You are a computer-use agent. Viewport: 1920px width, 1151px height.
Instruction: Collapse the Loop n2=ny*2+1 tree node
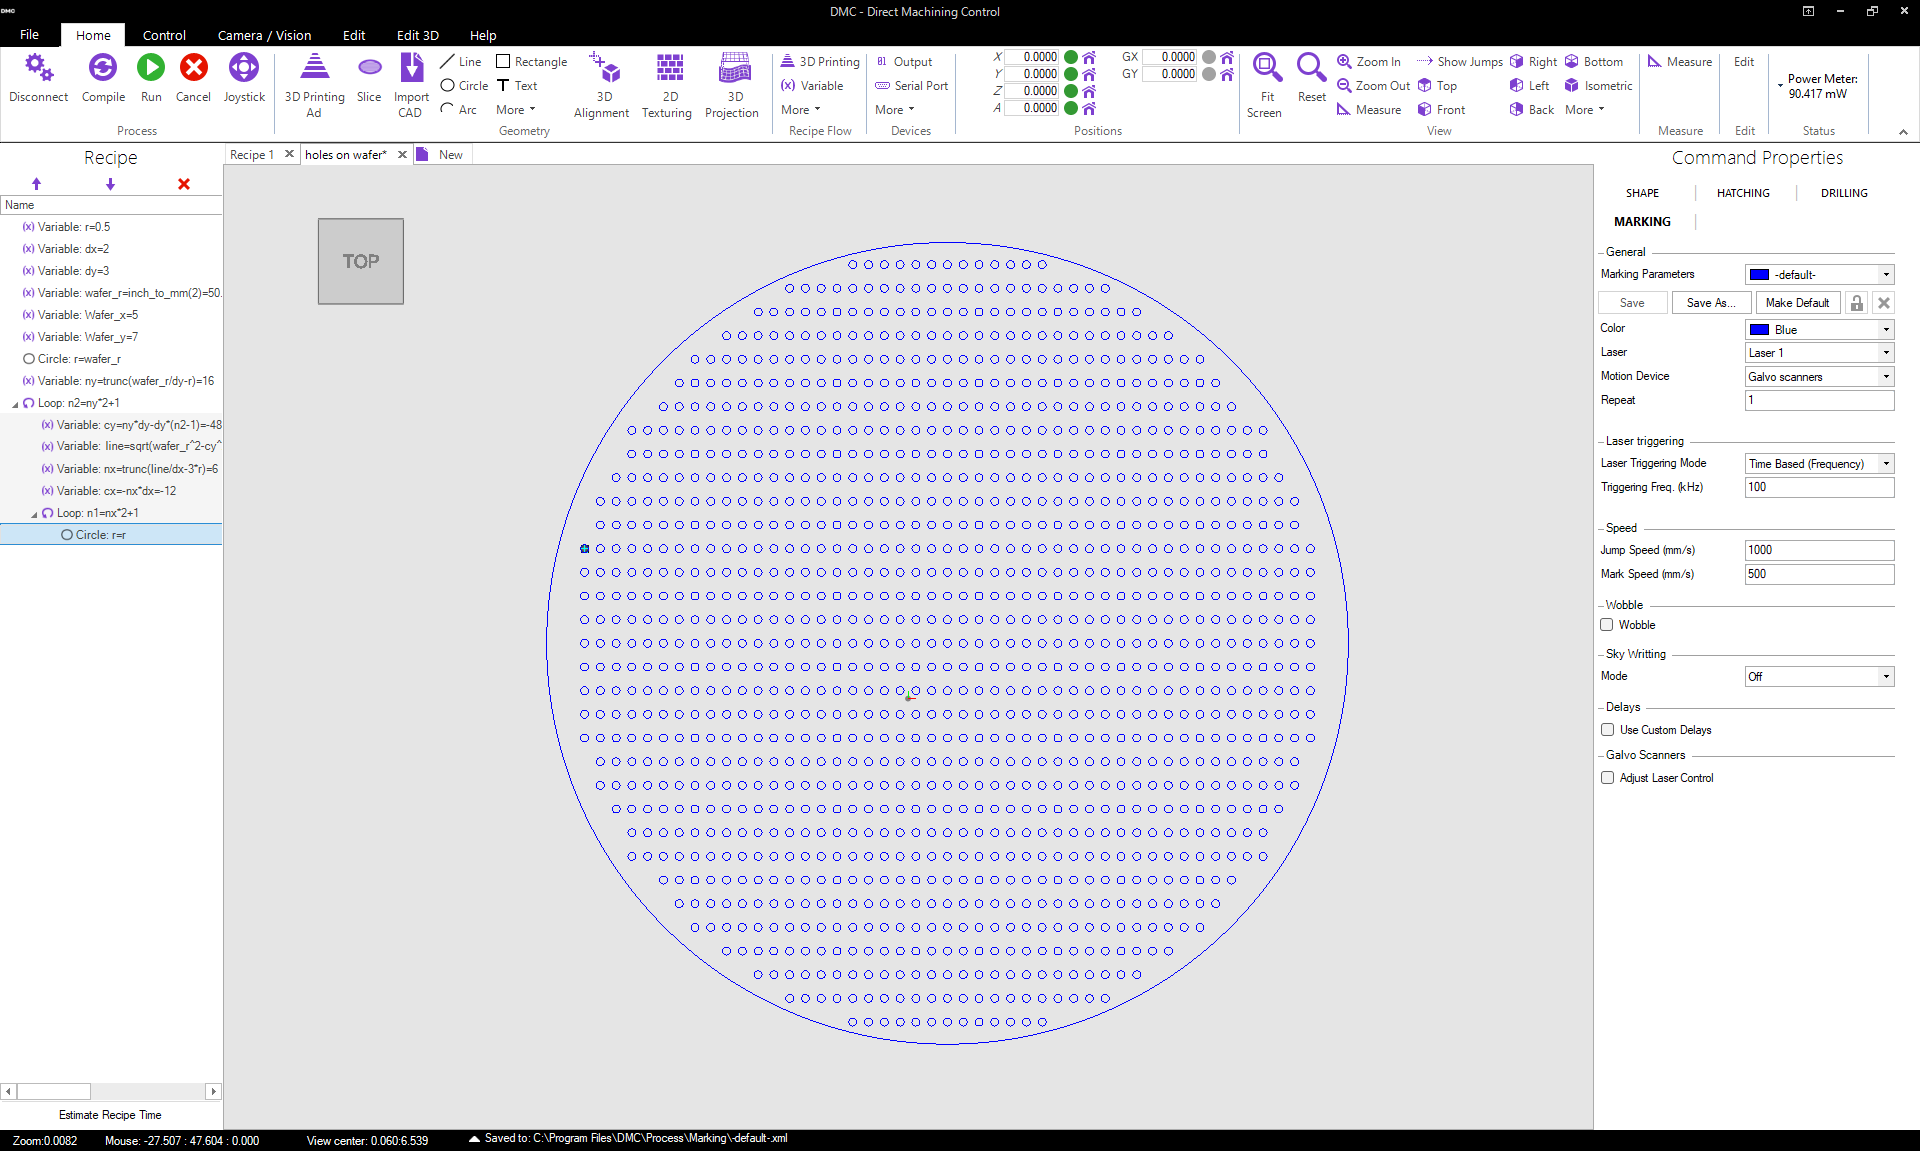click(15, 404)
